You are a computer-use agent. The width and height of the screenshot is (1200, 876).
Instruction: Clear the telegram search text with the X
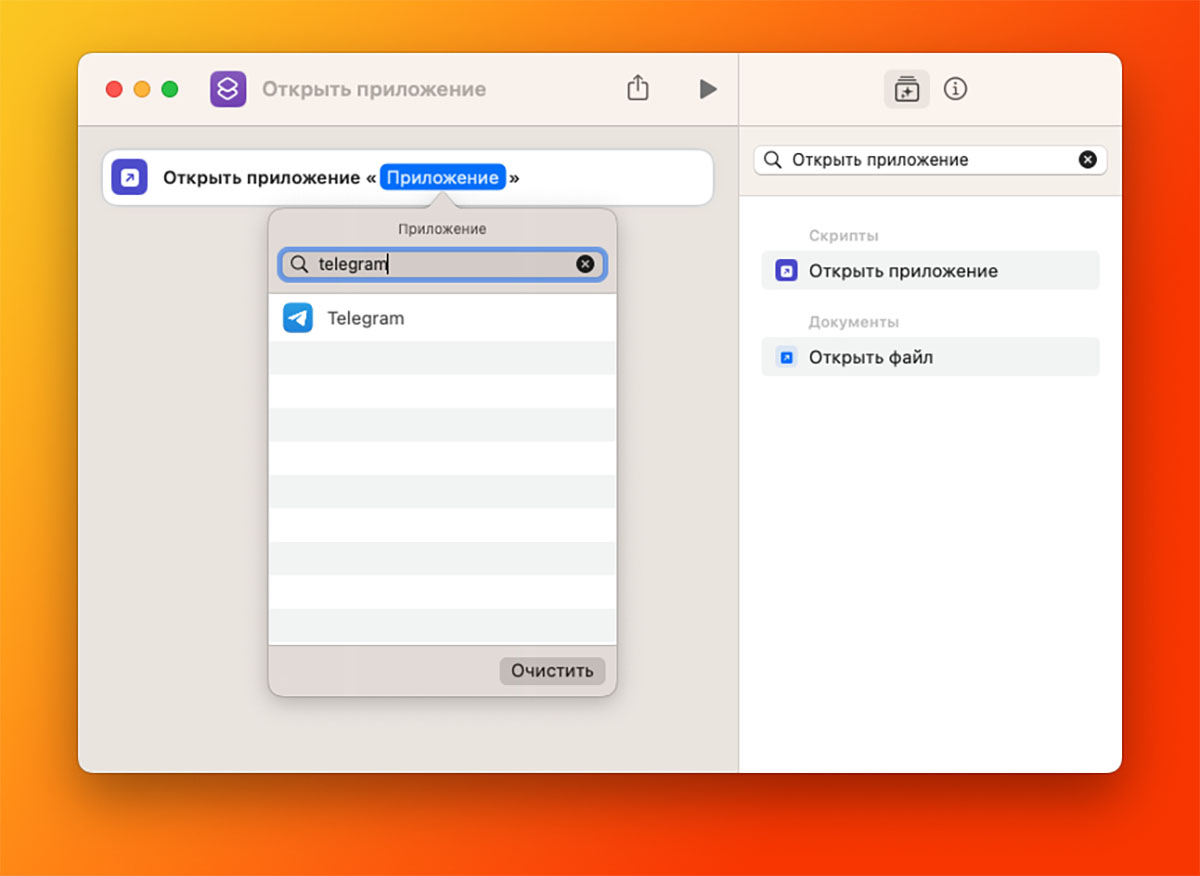coord(585,263)
